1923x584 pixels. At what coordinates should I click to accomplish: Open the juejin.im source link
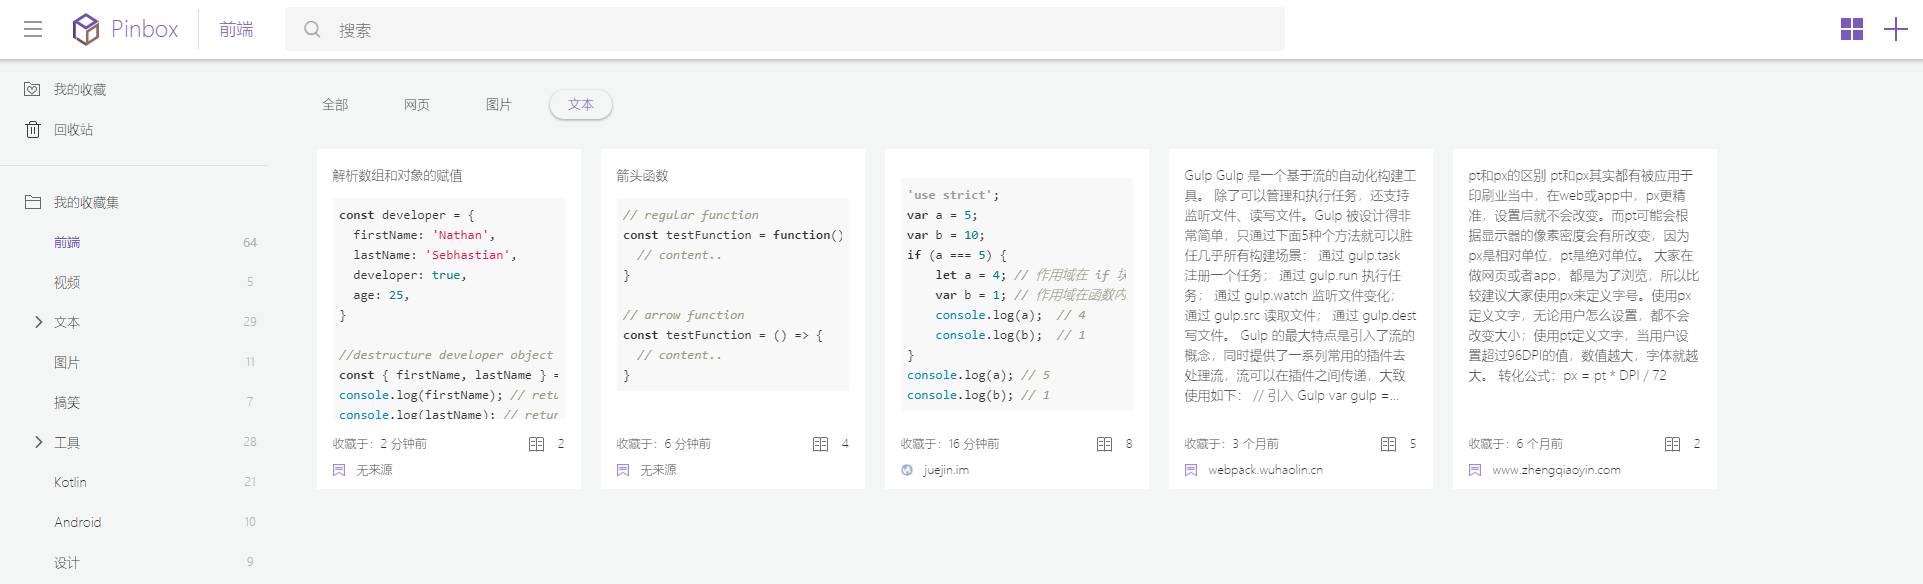click(x=945, y=470)
